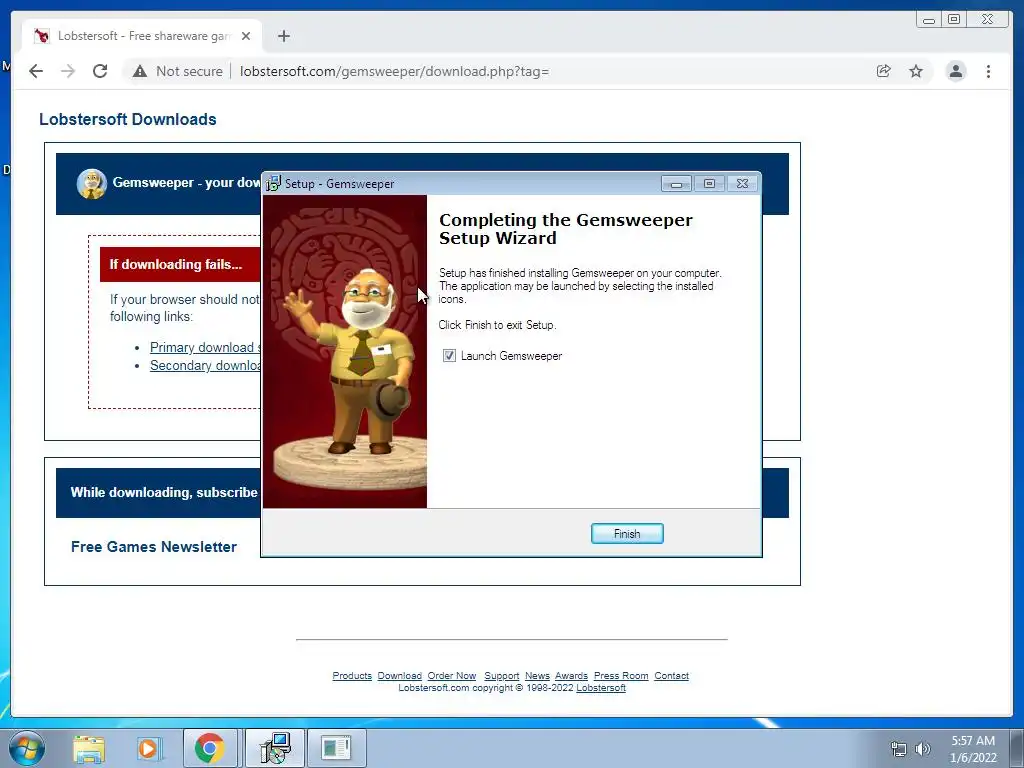The height and width of the screenshot is (768, 1024).
Task: Click the Free Games Newsletter heading
Action: point(153,547)
